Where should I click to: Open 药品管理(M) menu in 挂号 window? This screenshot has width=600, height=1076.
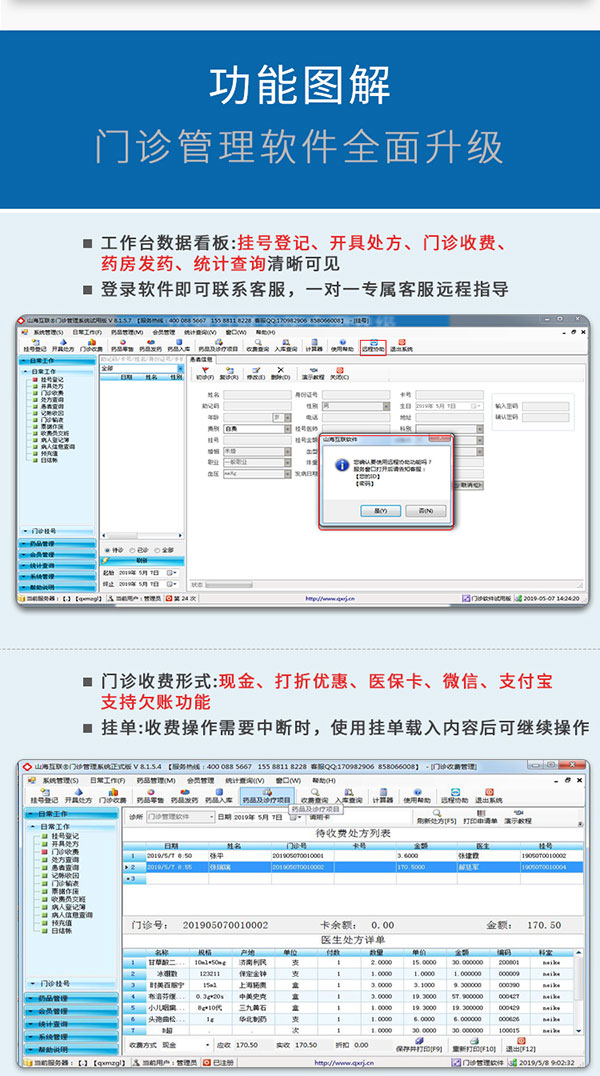[128, 332]
